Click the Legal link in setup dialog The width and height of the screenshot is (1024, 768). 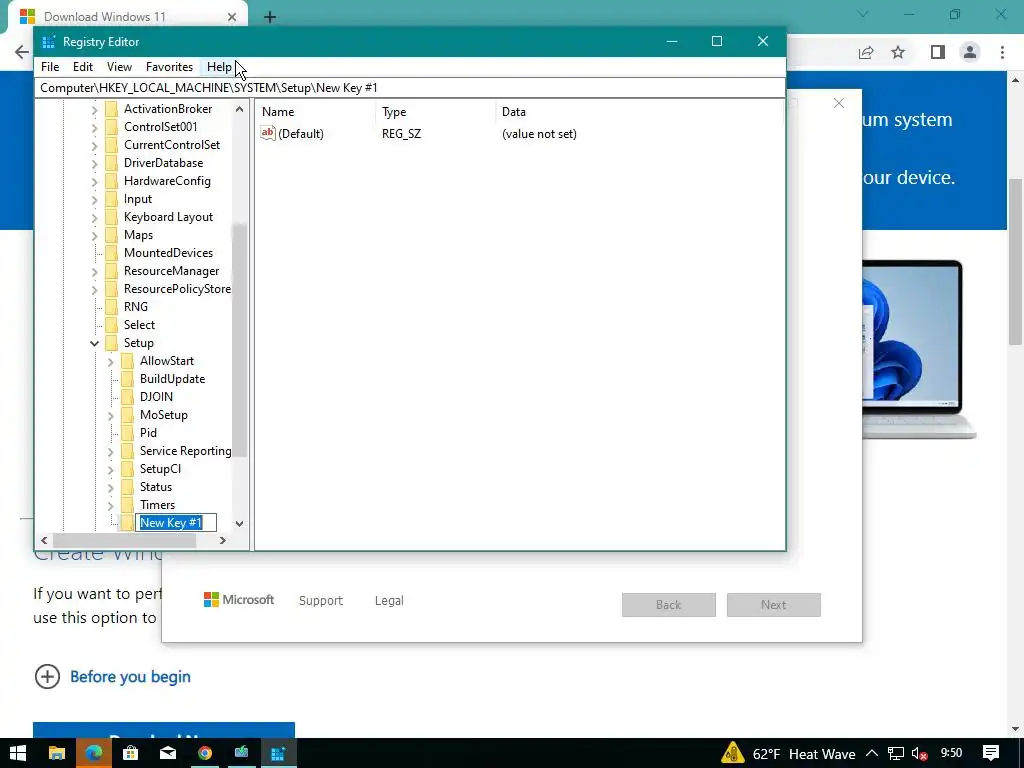pos(389,601)
